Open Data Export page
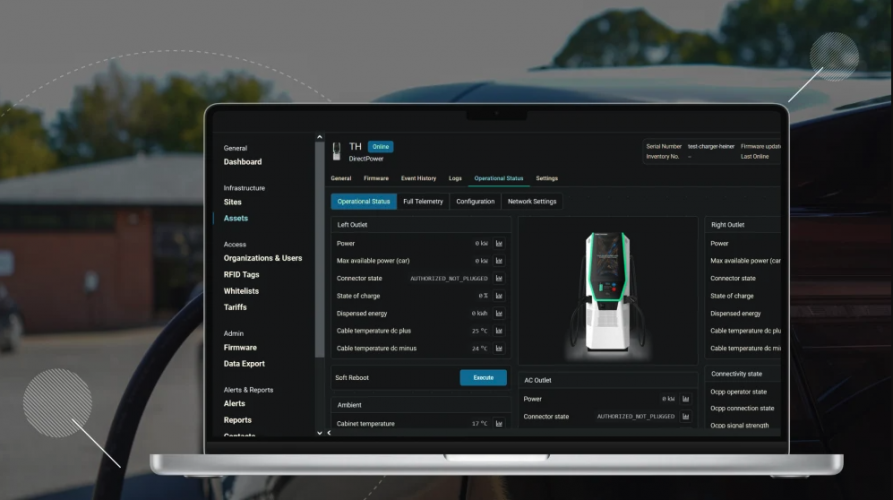The height and width of the screenshot is (500, 893). coord(244,364)
